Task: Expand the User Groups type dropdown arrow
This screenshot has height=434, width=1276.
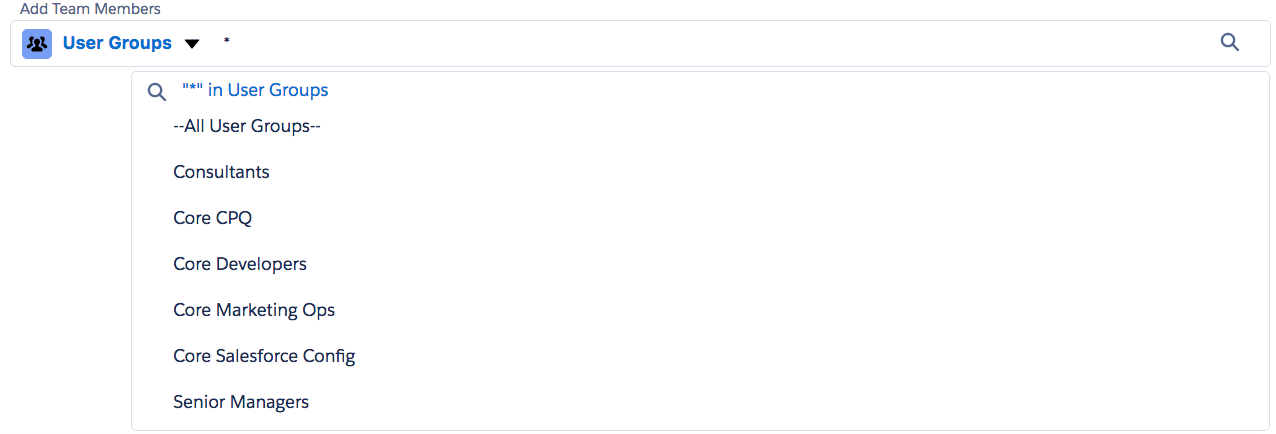Action: pyautogui.click(x=193, y=44)
